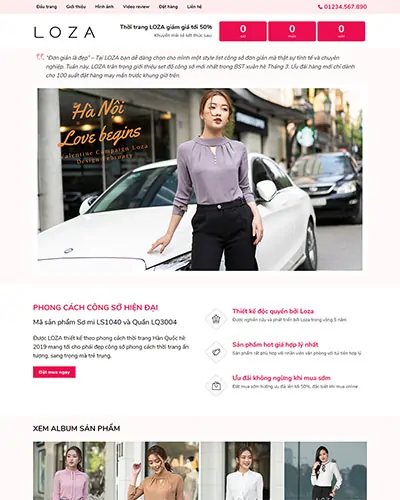Go to the Giới thiệu menu item
The image size is (400, 500).
[x=76, y=7]
